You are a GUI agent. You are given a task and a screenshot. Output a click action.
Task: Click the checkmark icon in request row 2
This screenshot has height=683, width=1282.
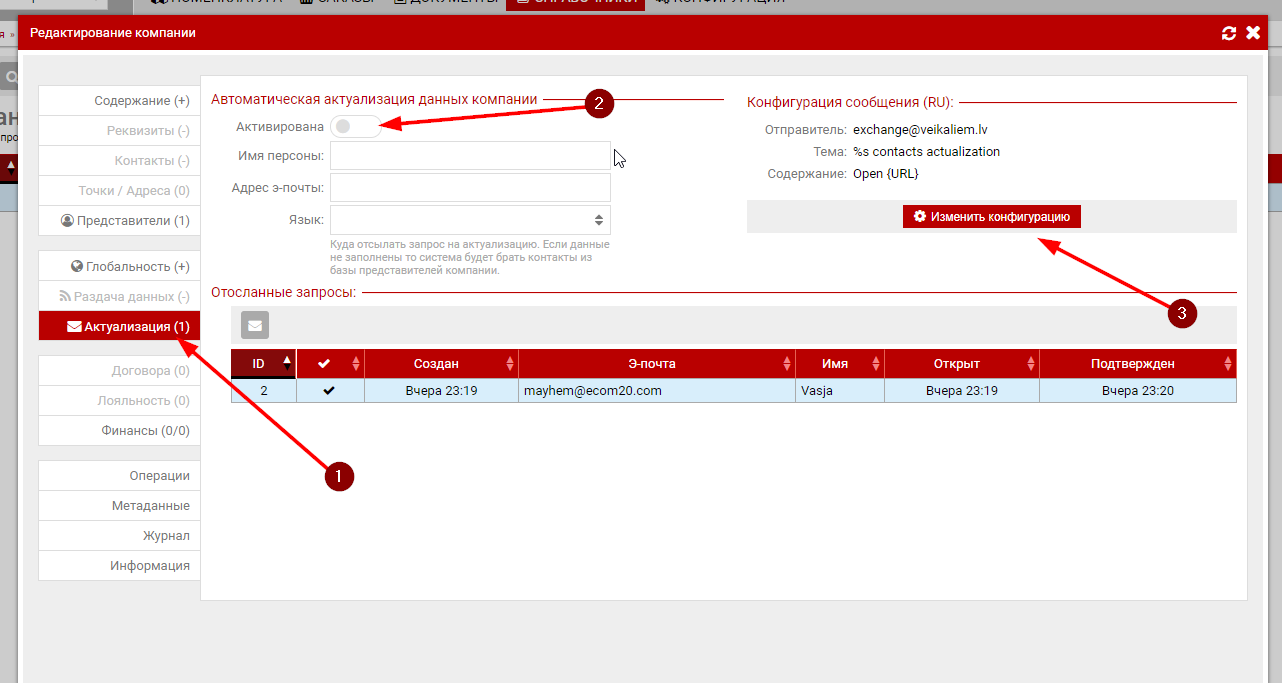tap(330, 391)
